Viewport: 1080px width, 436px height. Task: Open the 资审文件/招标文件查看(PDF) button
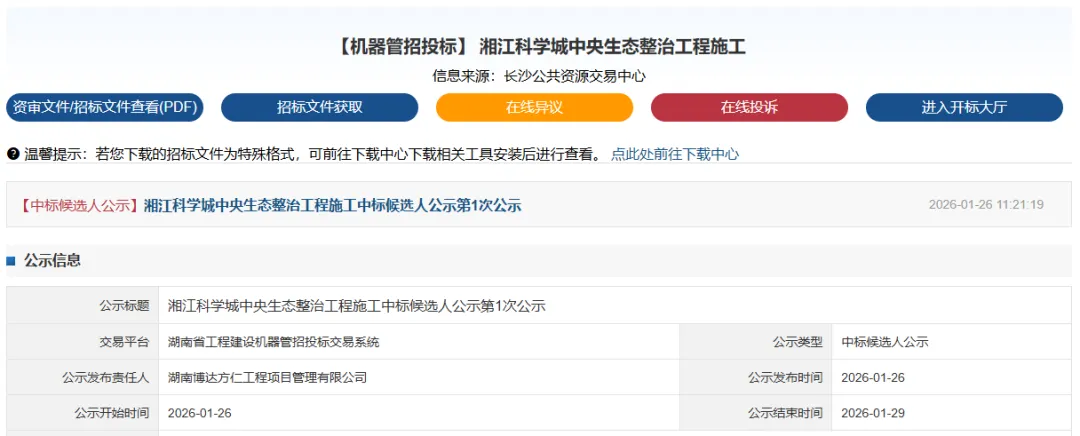[105, 107]
